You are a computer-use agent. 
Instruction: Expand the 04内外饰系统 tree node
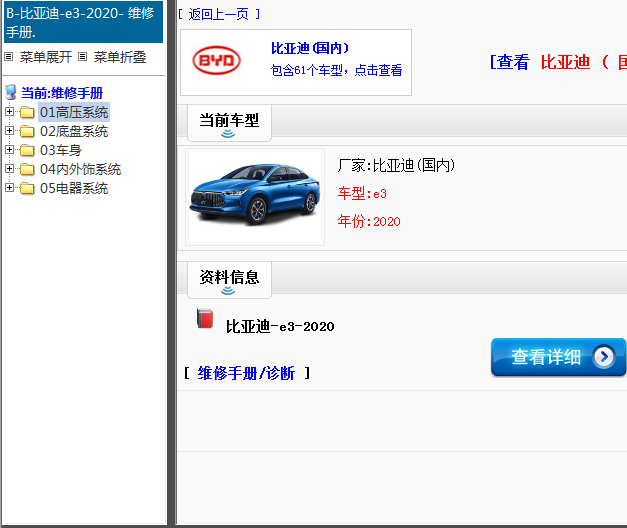tap(10, 168)
